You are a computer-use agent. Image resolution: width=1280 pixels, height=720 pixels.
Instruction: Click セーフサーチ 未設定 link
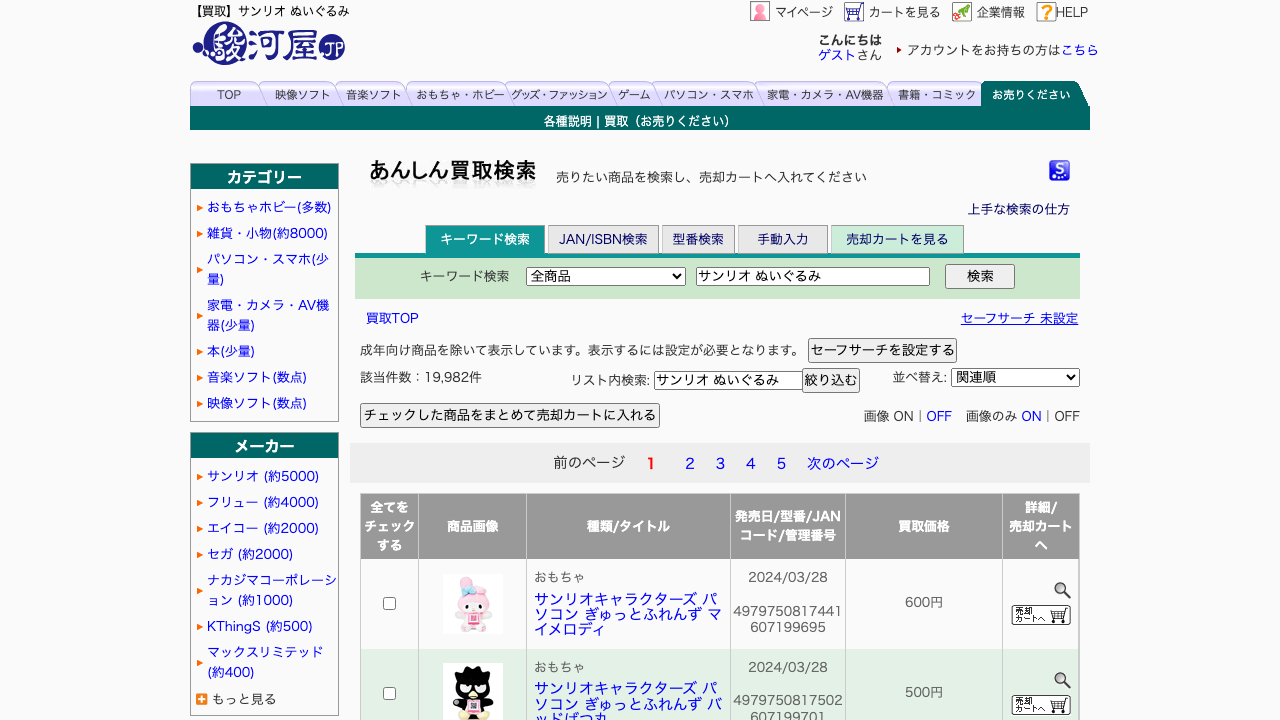(x=1019, y=318)
